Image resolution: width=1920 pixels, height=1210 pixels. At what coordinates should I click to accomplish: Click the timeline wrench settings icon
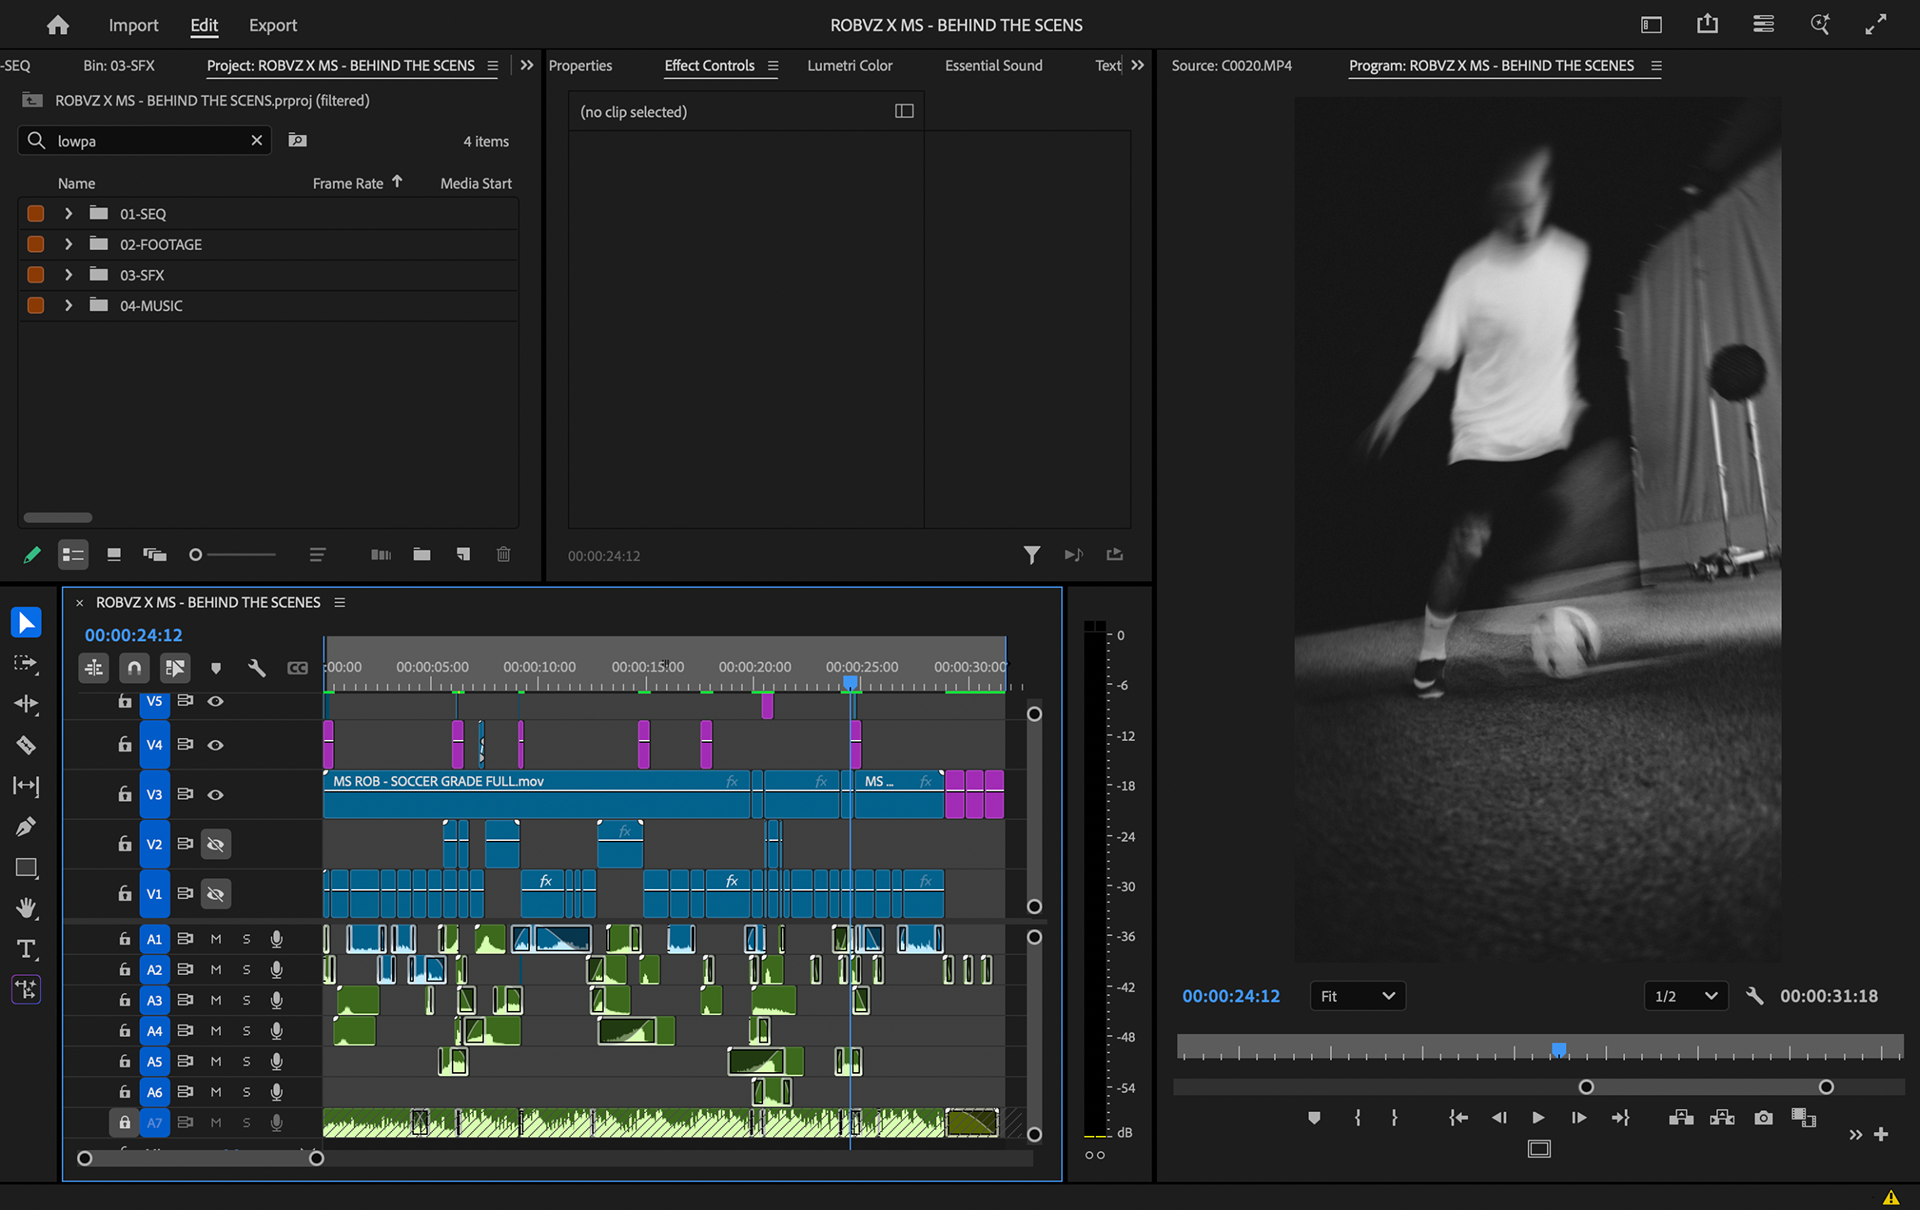[256, 668]
